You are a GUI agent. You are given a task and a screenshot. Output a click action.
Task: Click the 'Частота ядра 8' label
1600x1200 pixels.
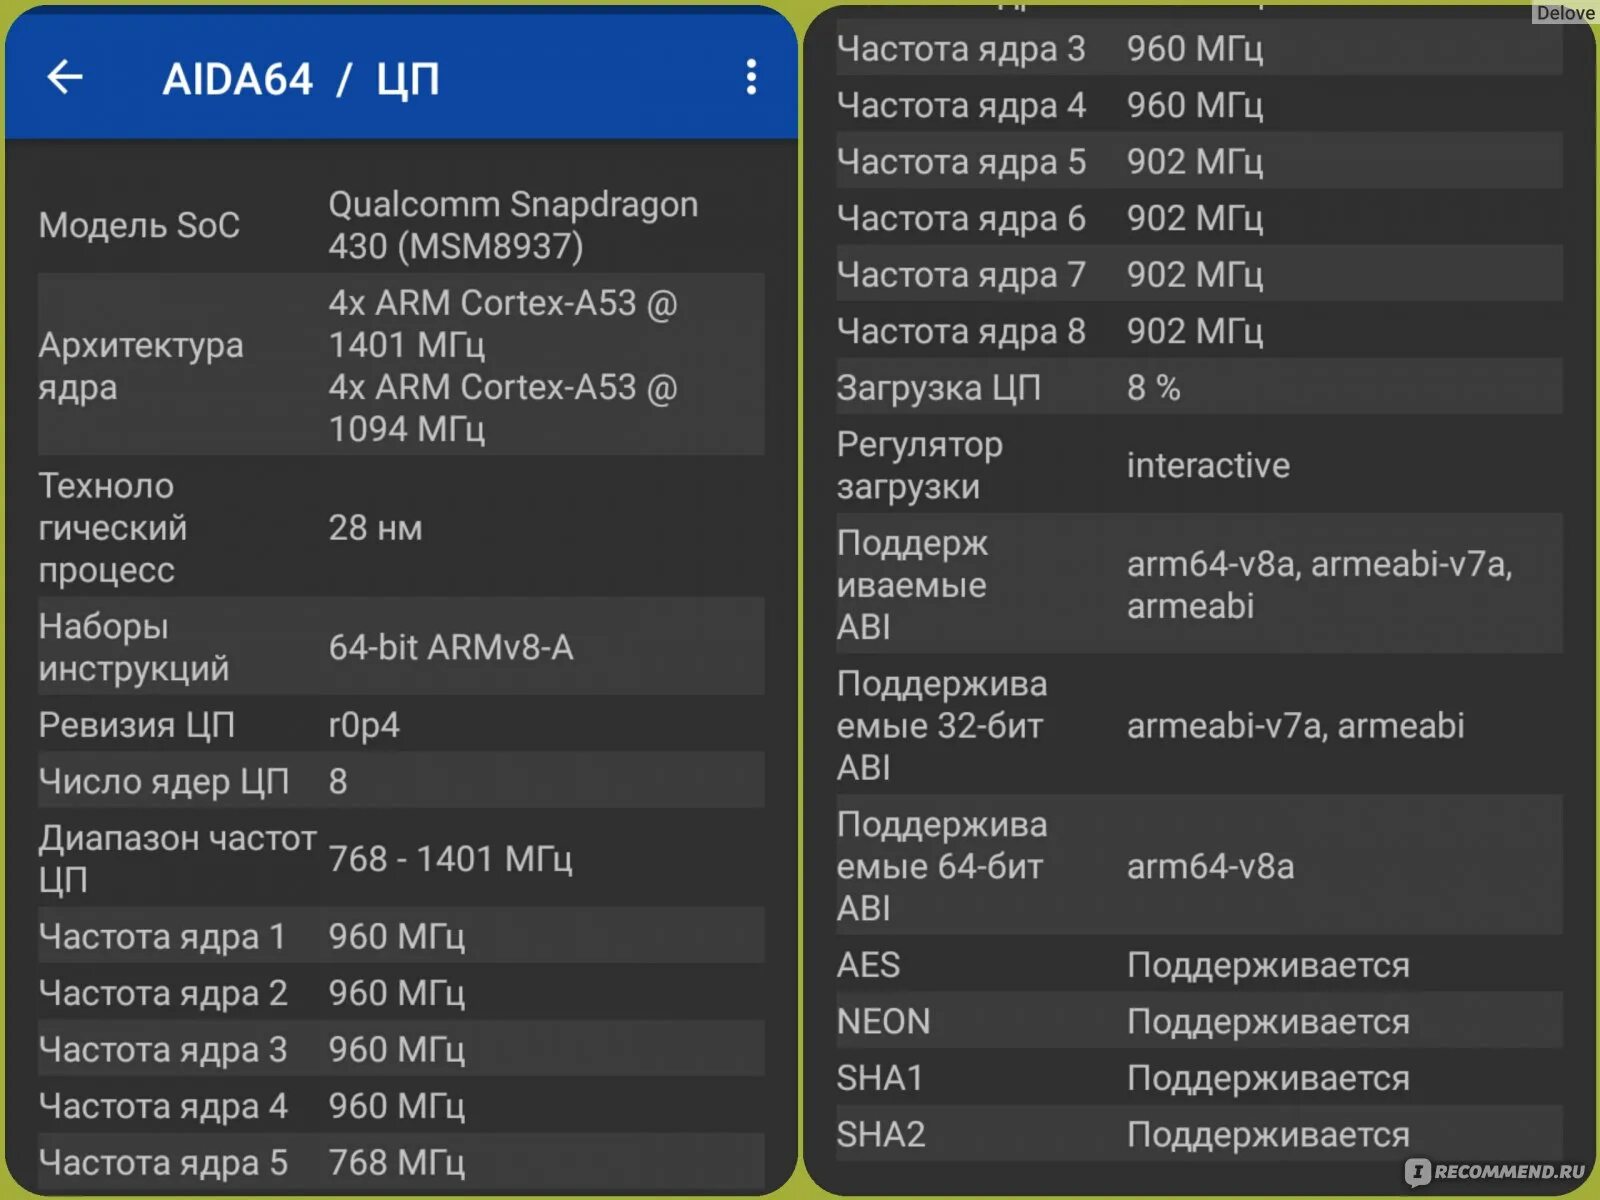point(961,331)
